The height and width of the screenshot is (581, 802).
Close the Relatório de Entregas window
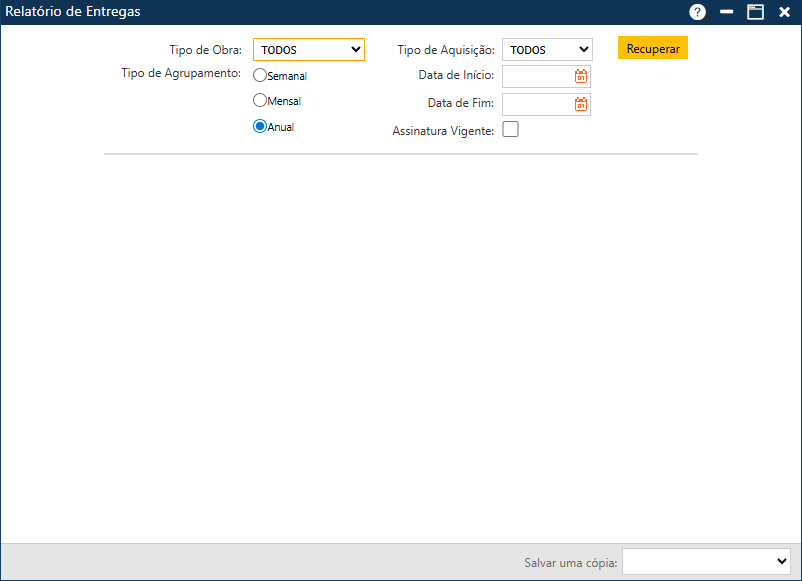coord(784,12)
